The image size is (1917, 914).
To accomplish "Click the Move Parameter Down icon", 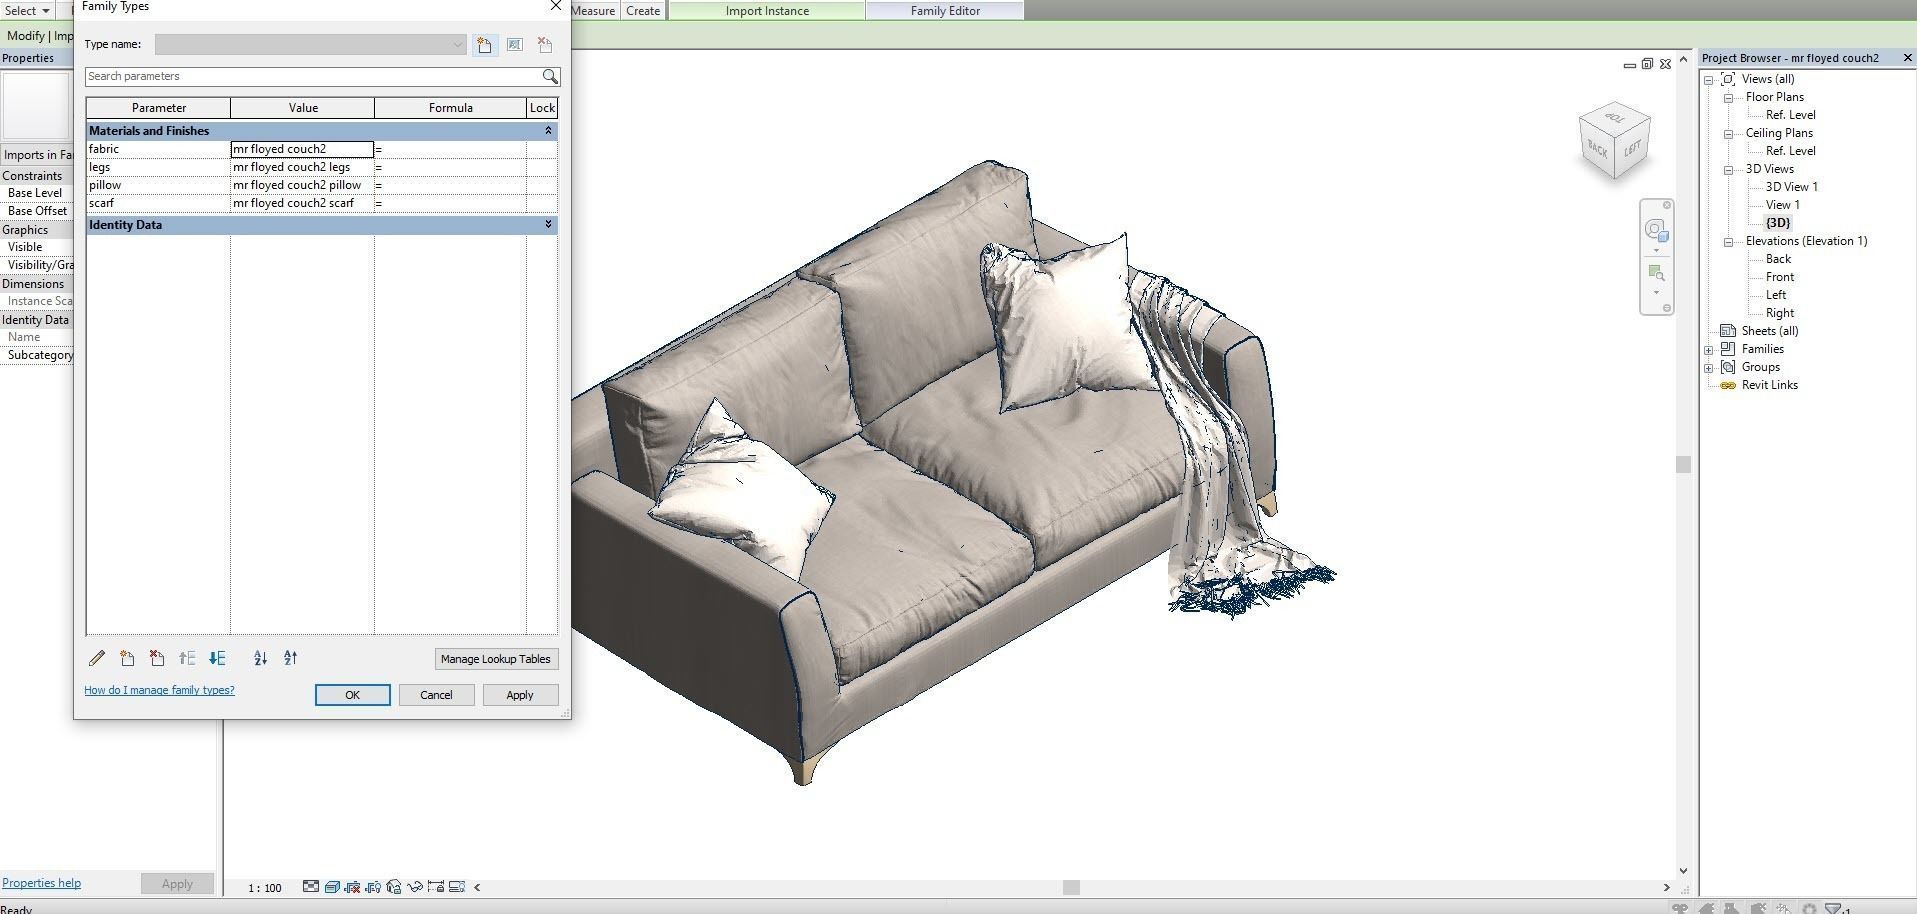I will 217,658.
